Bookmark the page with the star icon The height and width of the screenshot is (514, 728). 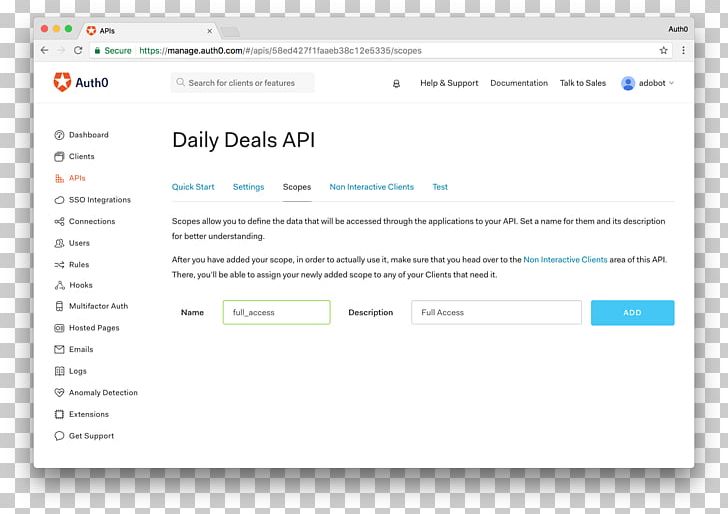(x=663, y=50)
